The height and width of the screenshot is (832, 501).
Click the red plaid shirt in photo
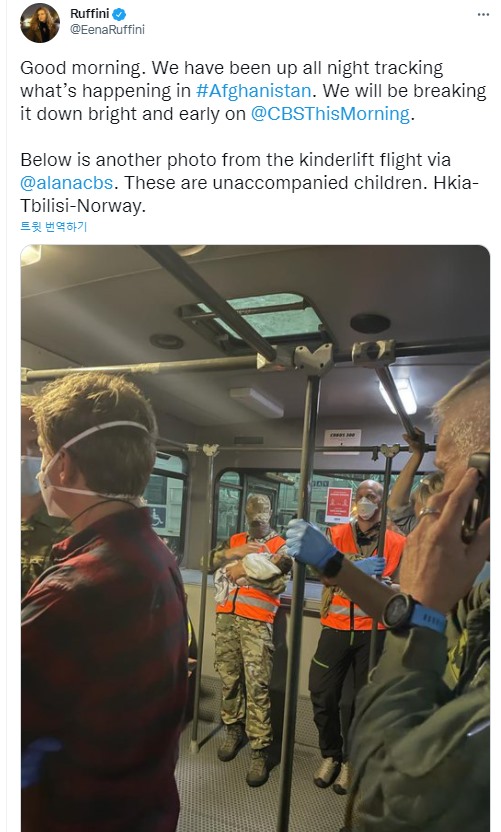104,669
